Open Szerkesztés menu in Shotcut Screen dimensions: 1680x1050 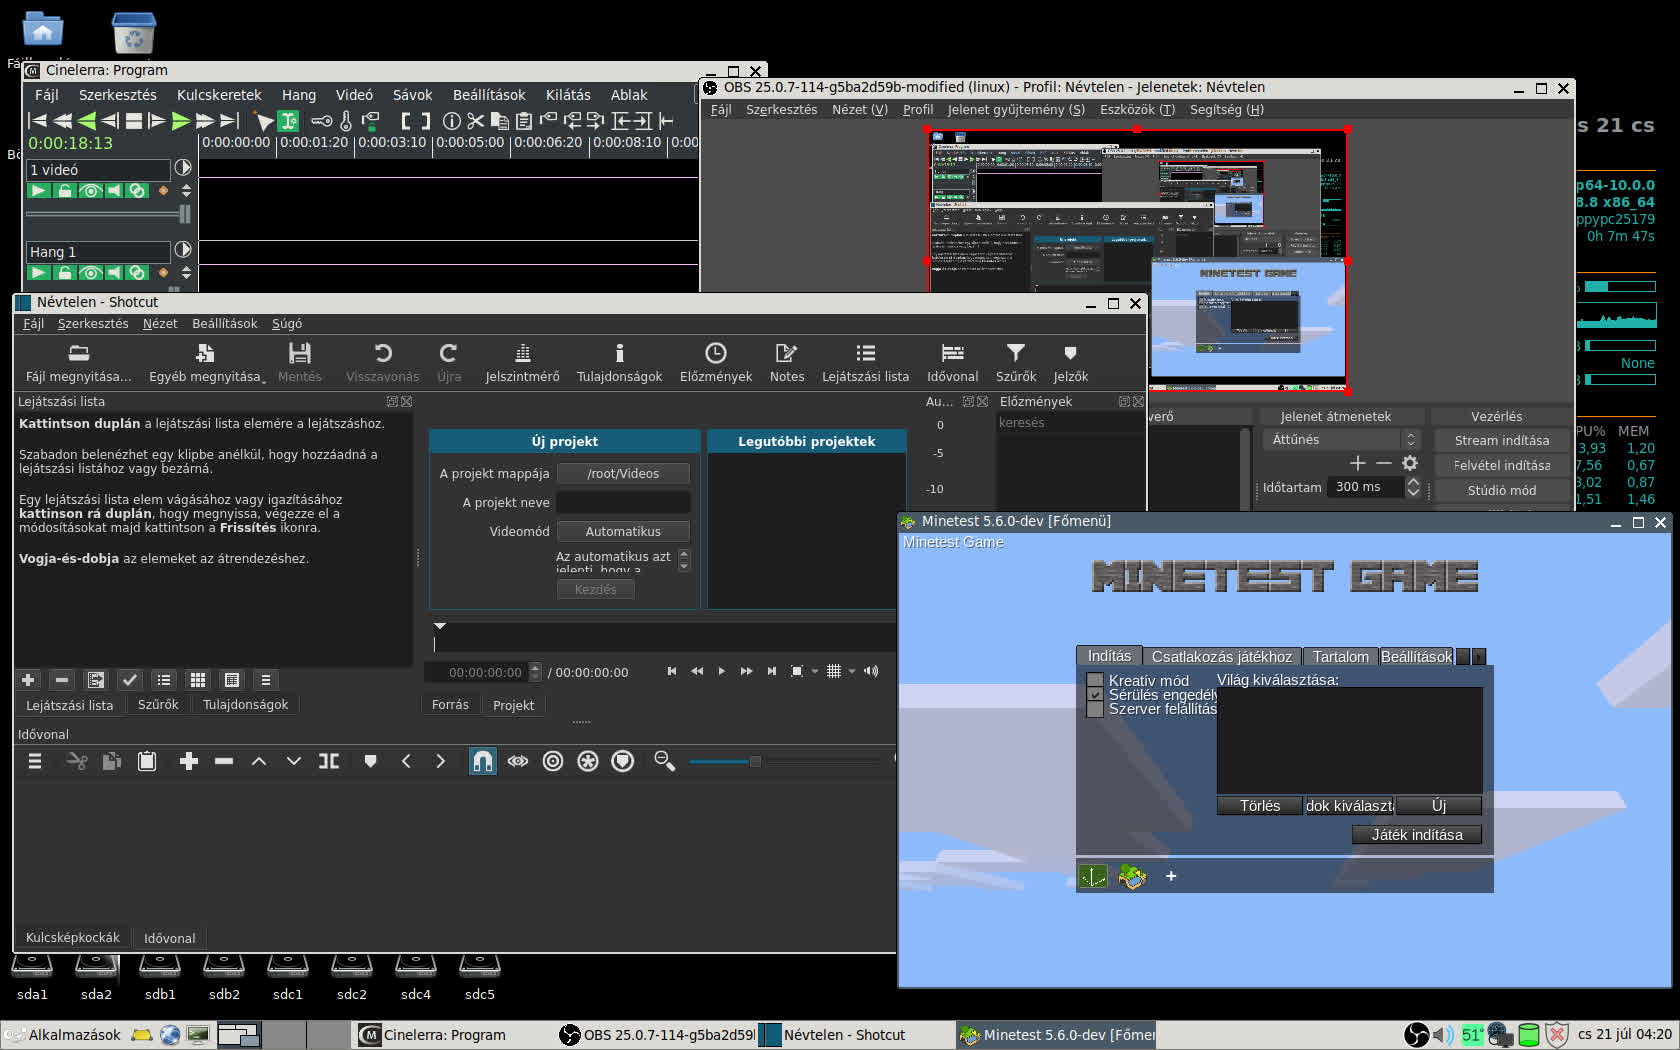[93, 324]
